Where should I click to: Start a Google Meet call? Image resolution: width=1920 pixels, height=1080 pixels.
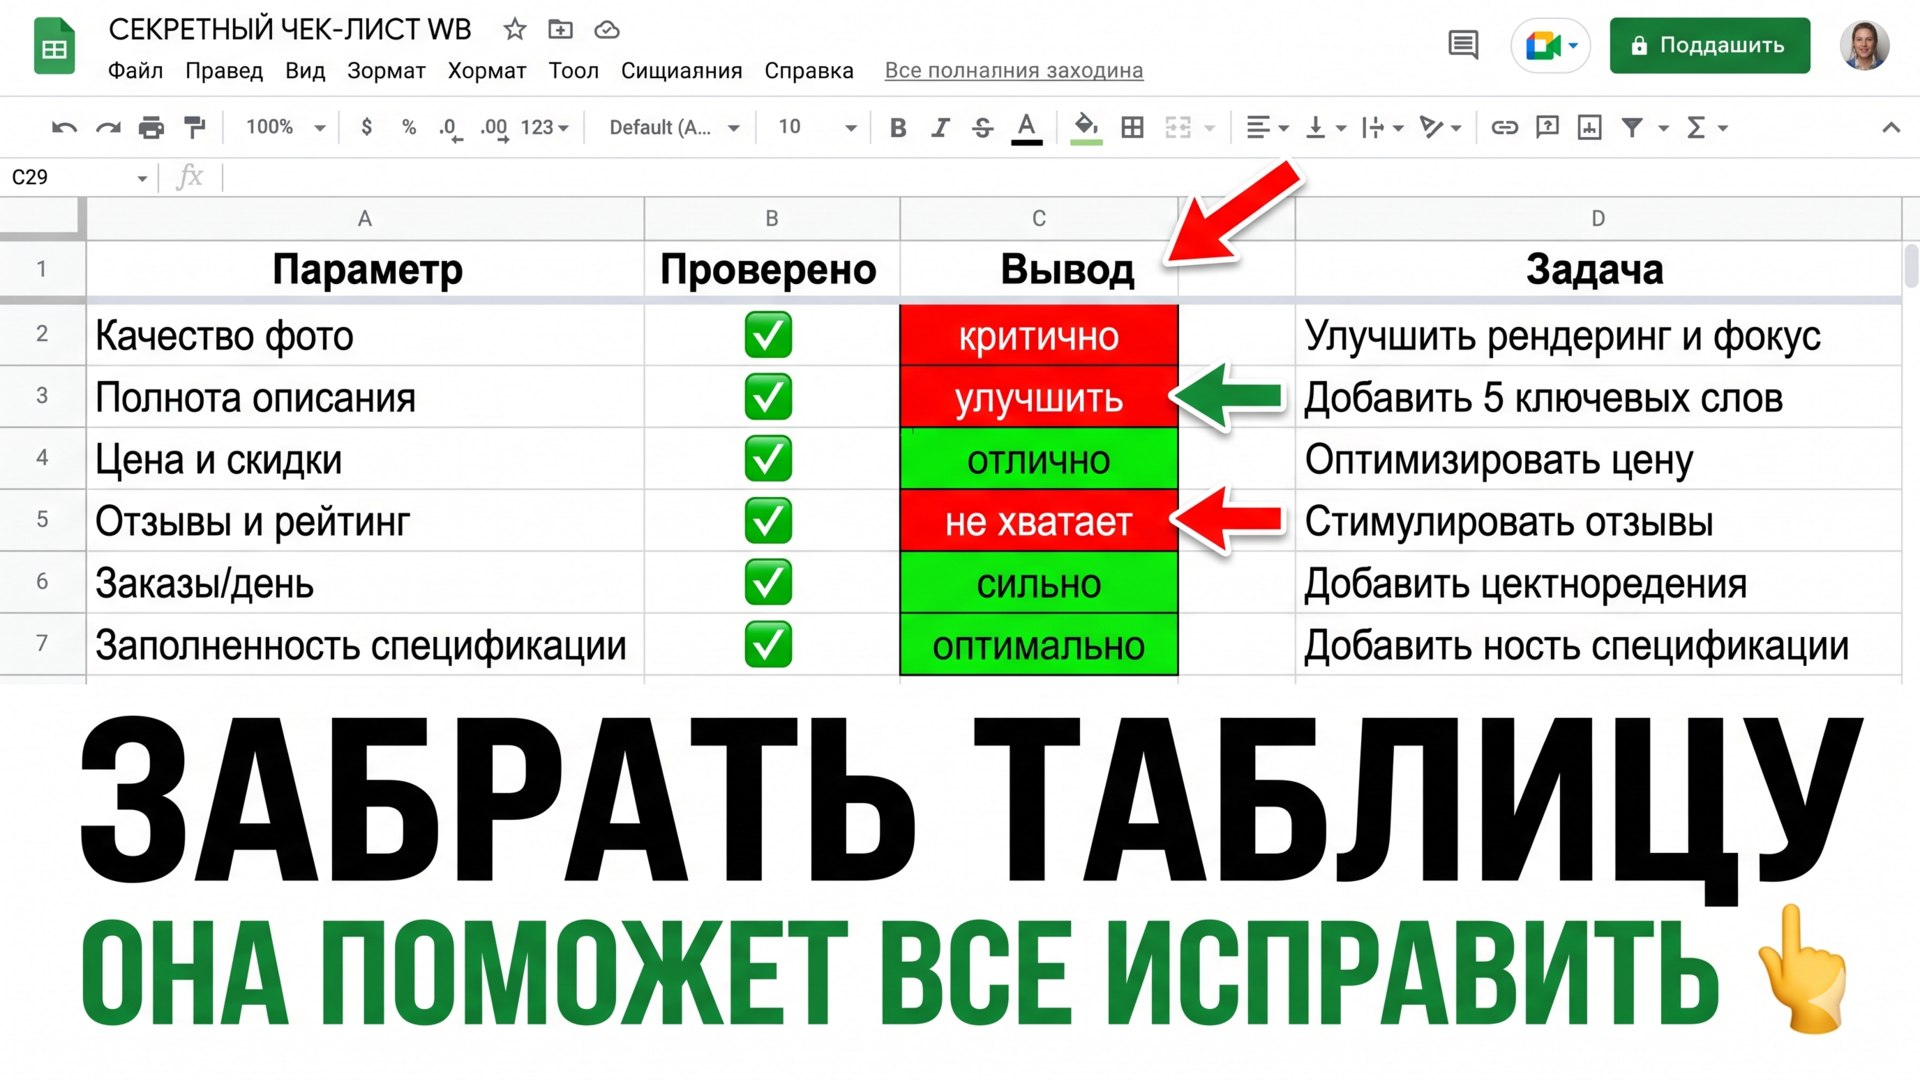pos(1550,45)
